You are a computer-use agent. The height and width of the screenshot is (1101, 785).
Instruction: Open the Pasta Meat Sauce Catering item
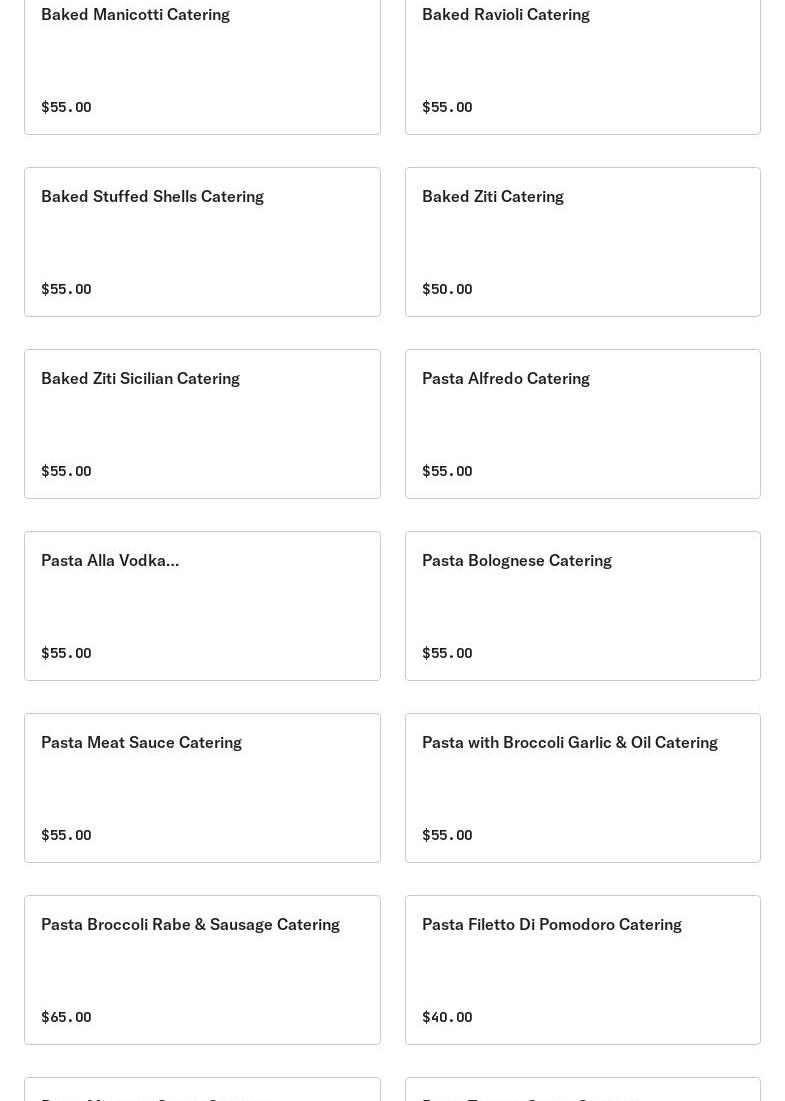click(x=141, y=743)
